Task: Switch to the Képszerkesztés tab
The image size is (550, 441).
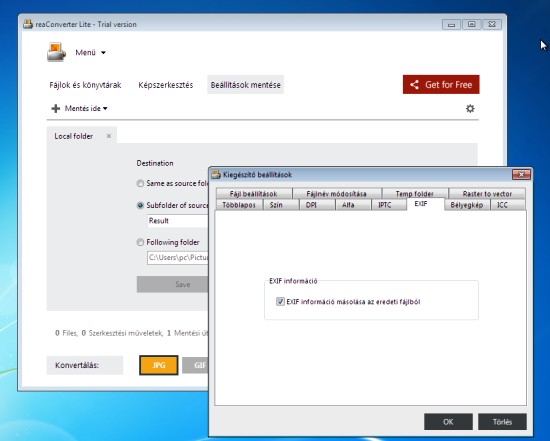Action: tap(166, 85)
